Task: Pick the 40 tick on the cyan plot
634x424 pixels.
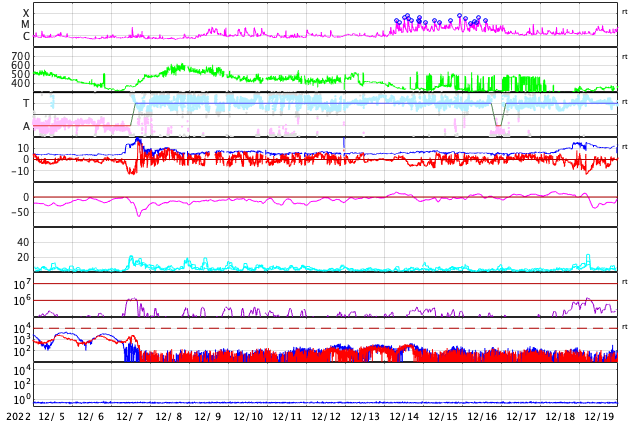Action: [23, 242]
